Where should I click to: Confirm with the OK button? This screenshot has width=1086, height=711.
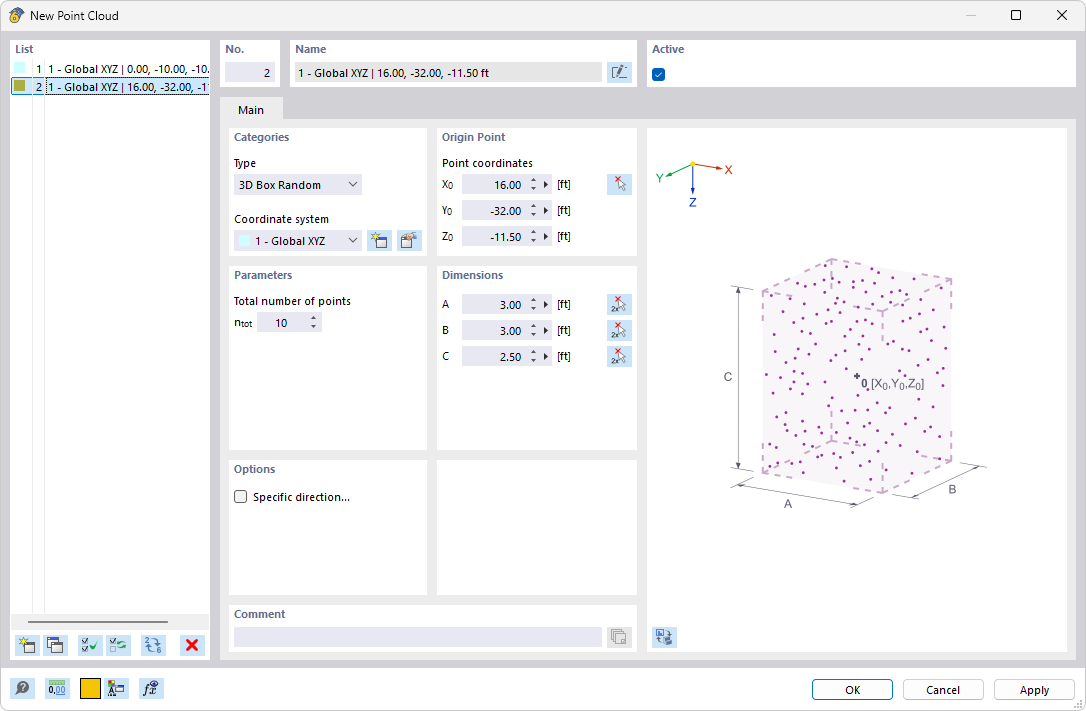(x=852, y=690)
